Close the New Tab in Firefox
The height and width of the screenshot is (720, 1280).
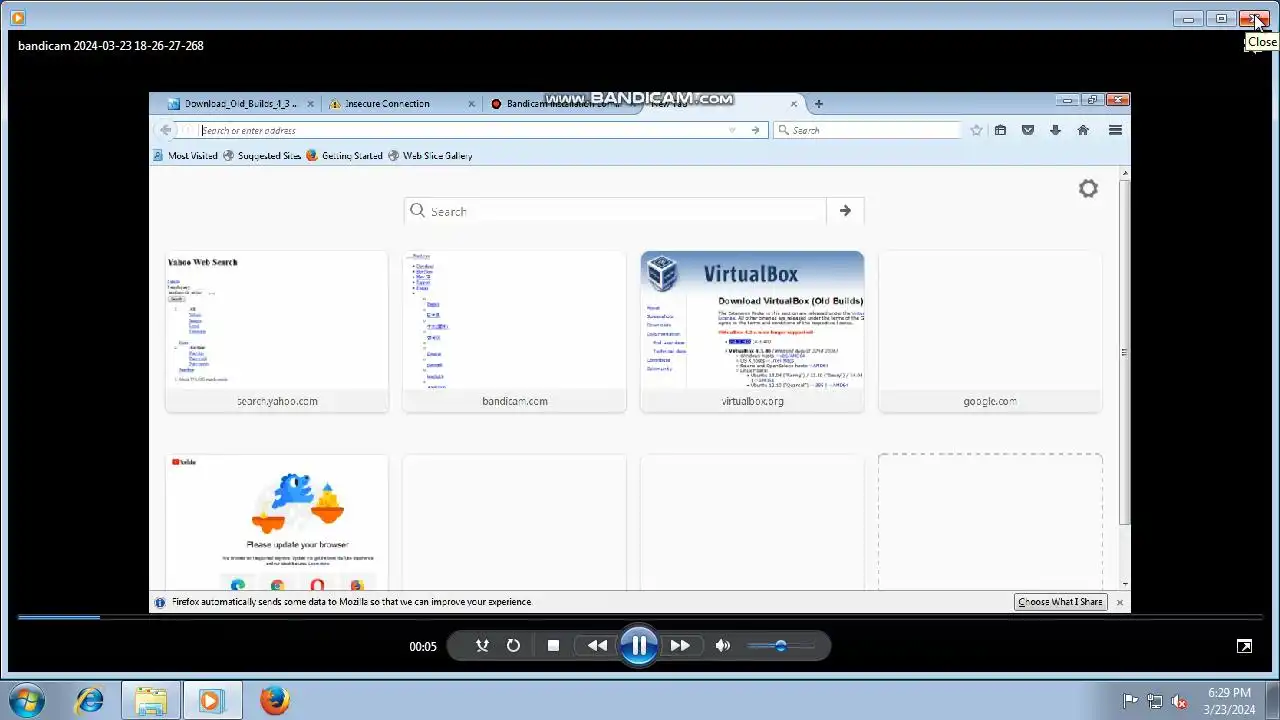click(794, 104)
